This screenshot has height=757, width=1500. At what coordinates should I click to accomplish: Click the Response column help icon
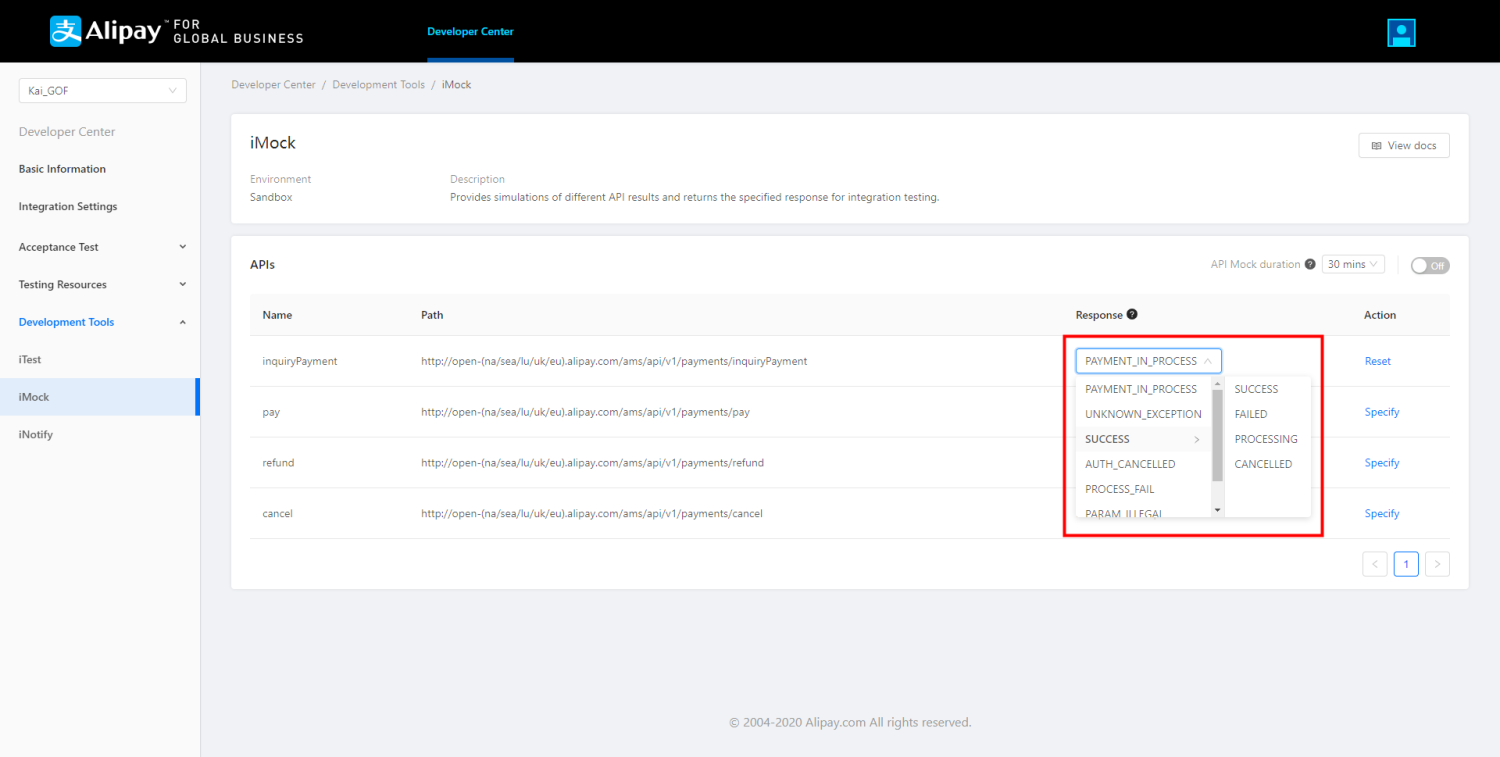[x=1132, y=314]
